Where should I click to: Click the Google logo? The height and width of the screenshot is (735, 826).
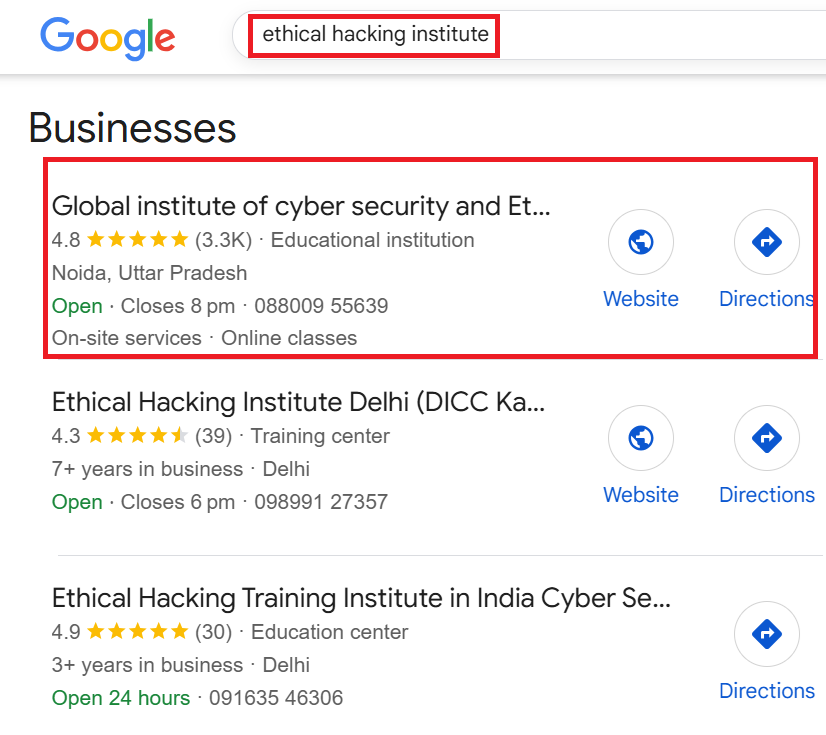click(x=108, y=37)
